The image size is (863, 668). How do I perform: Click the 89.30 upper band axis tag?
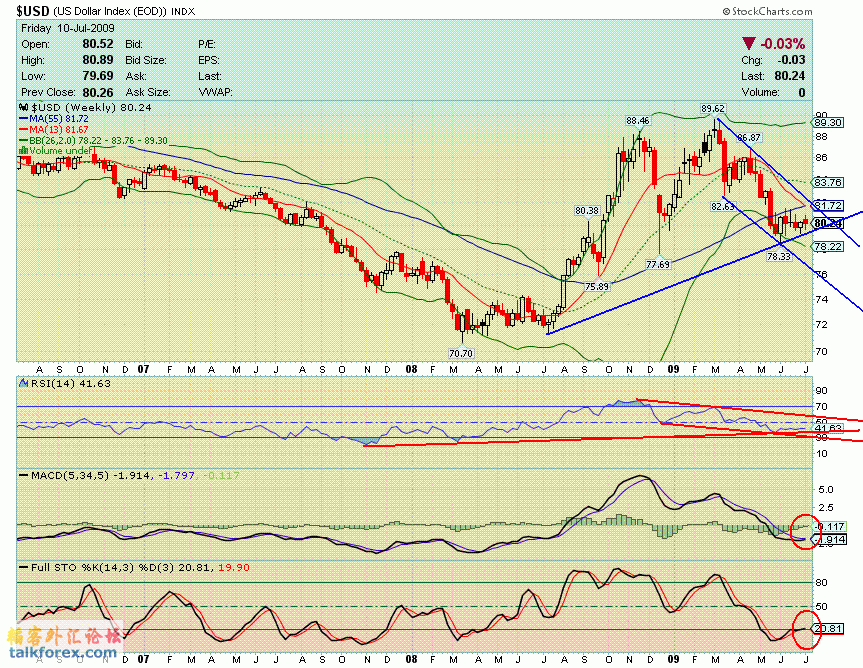point(827,123)
